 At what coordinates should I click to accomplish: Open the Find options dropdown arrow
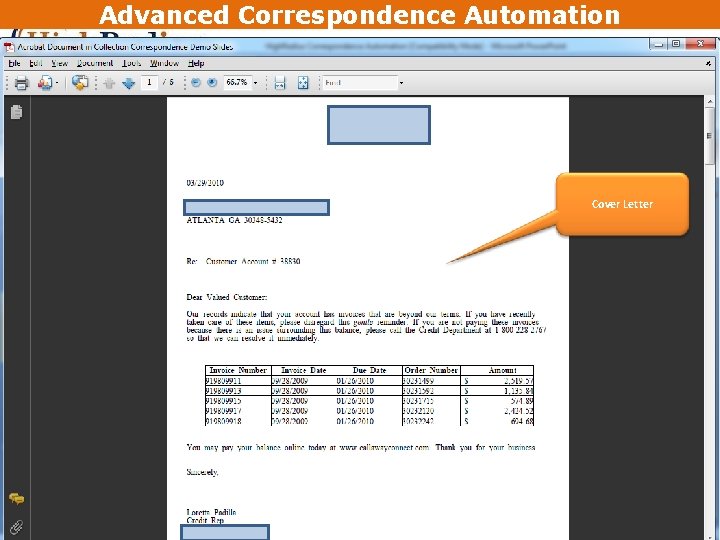(x=401, y=83)
